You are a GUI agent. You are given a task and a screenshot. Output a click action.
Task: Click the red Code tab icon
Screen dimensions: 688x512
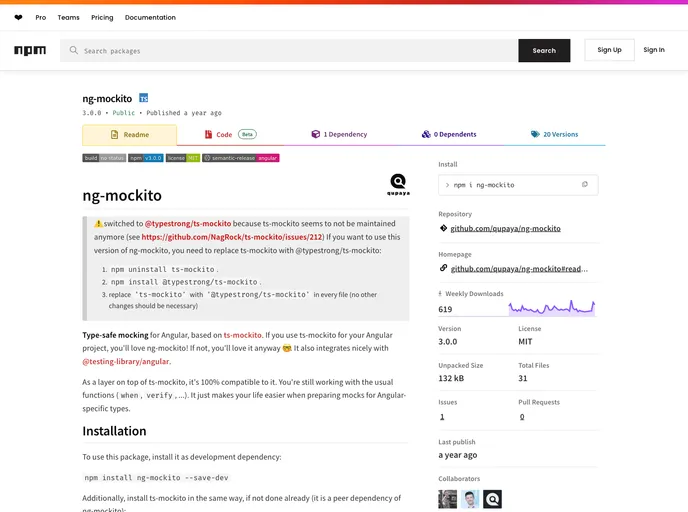point(208,134)
